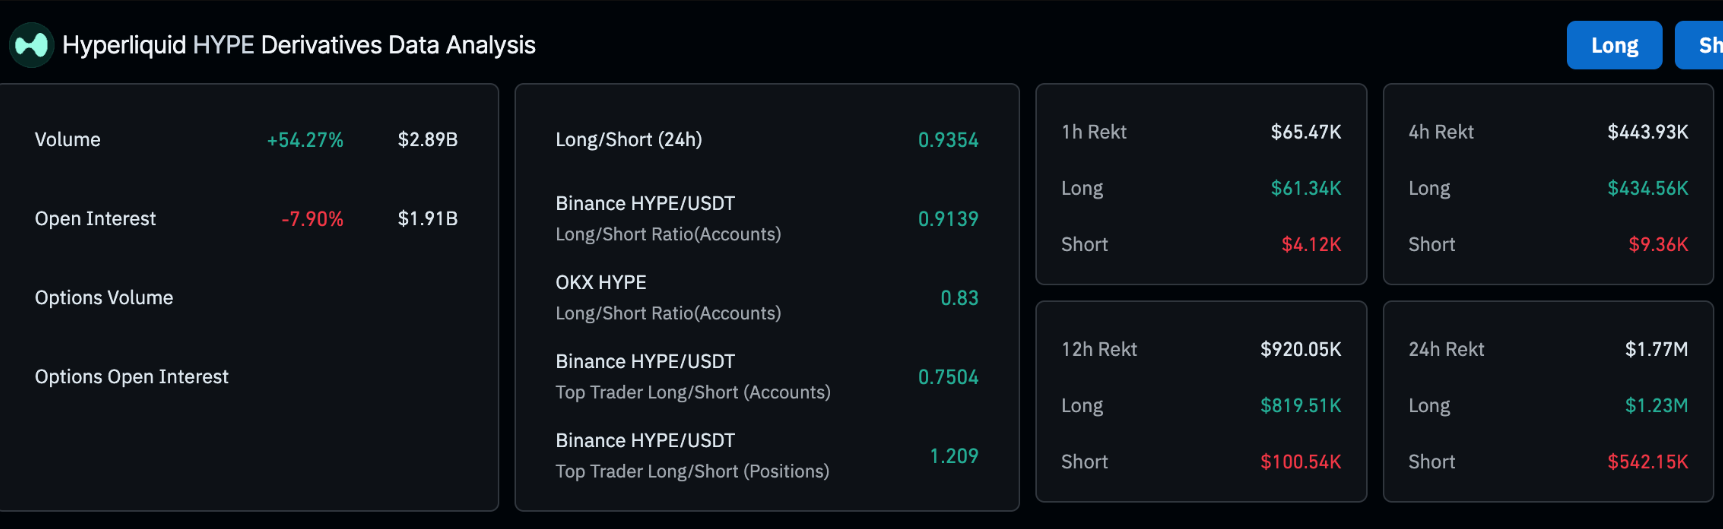Viewport: 1723px width, 529px height.
Task: Open Binance HYPE/USDT Long/Short Ratio(Accounts) row
Action: pos(668,218)
